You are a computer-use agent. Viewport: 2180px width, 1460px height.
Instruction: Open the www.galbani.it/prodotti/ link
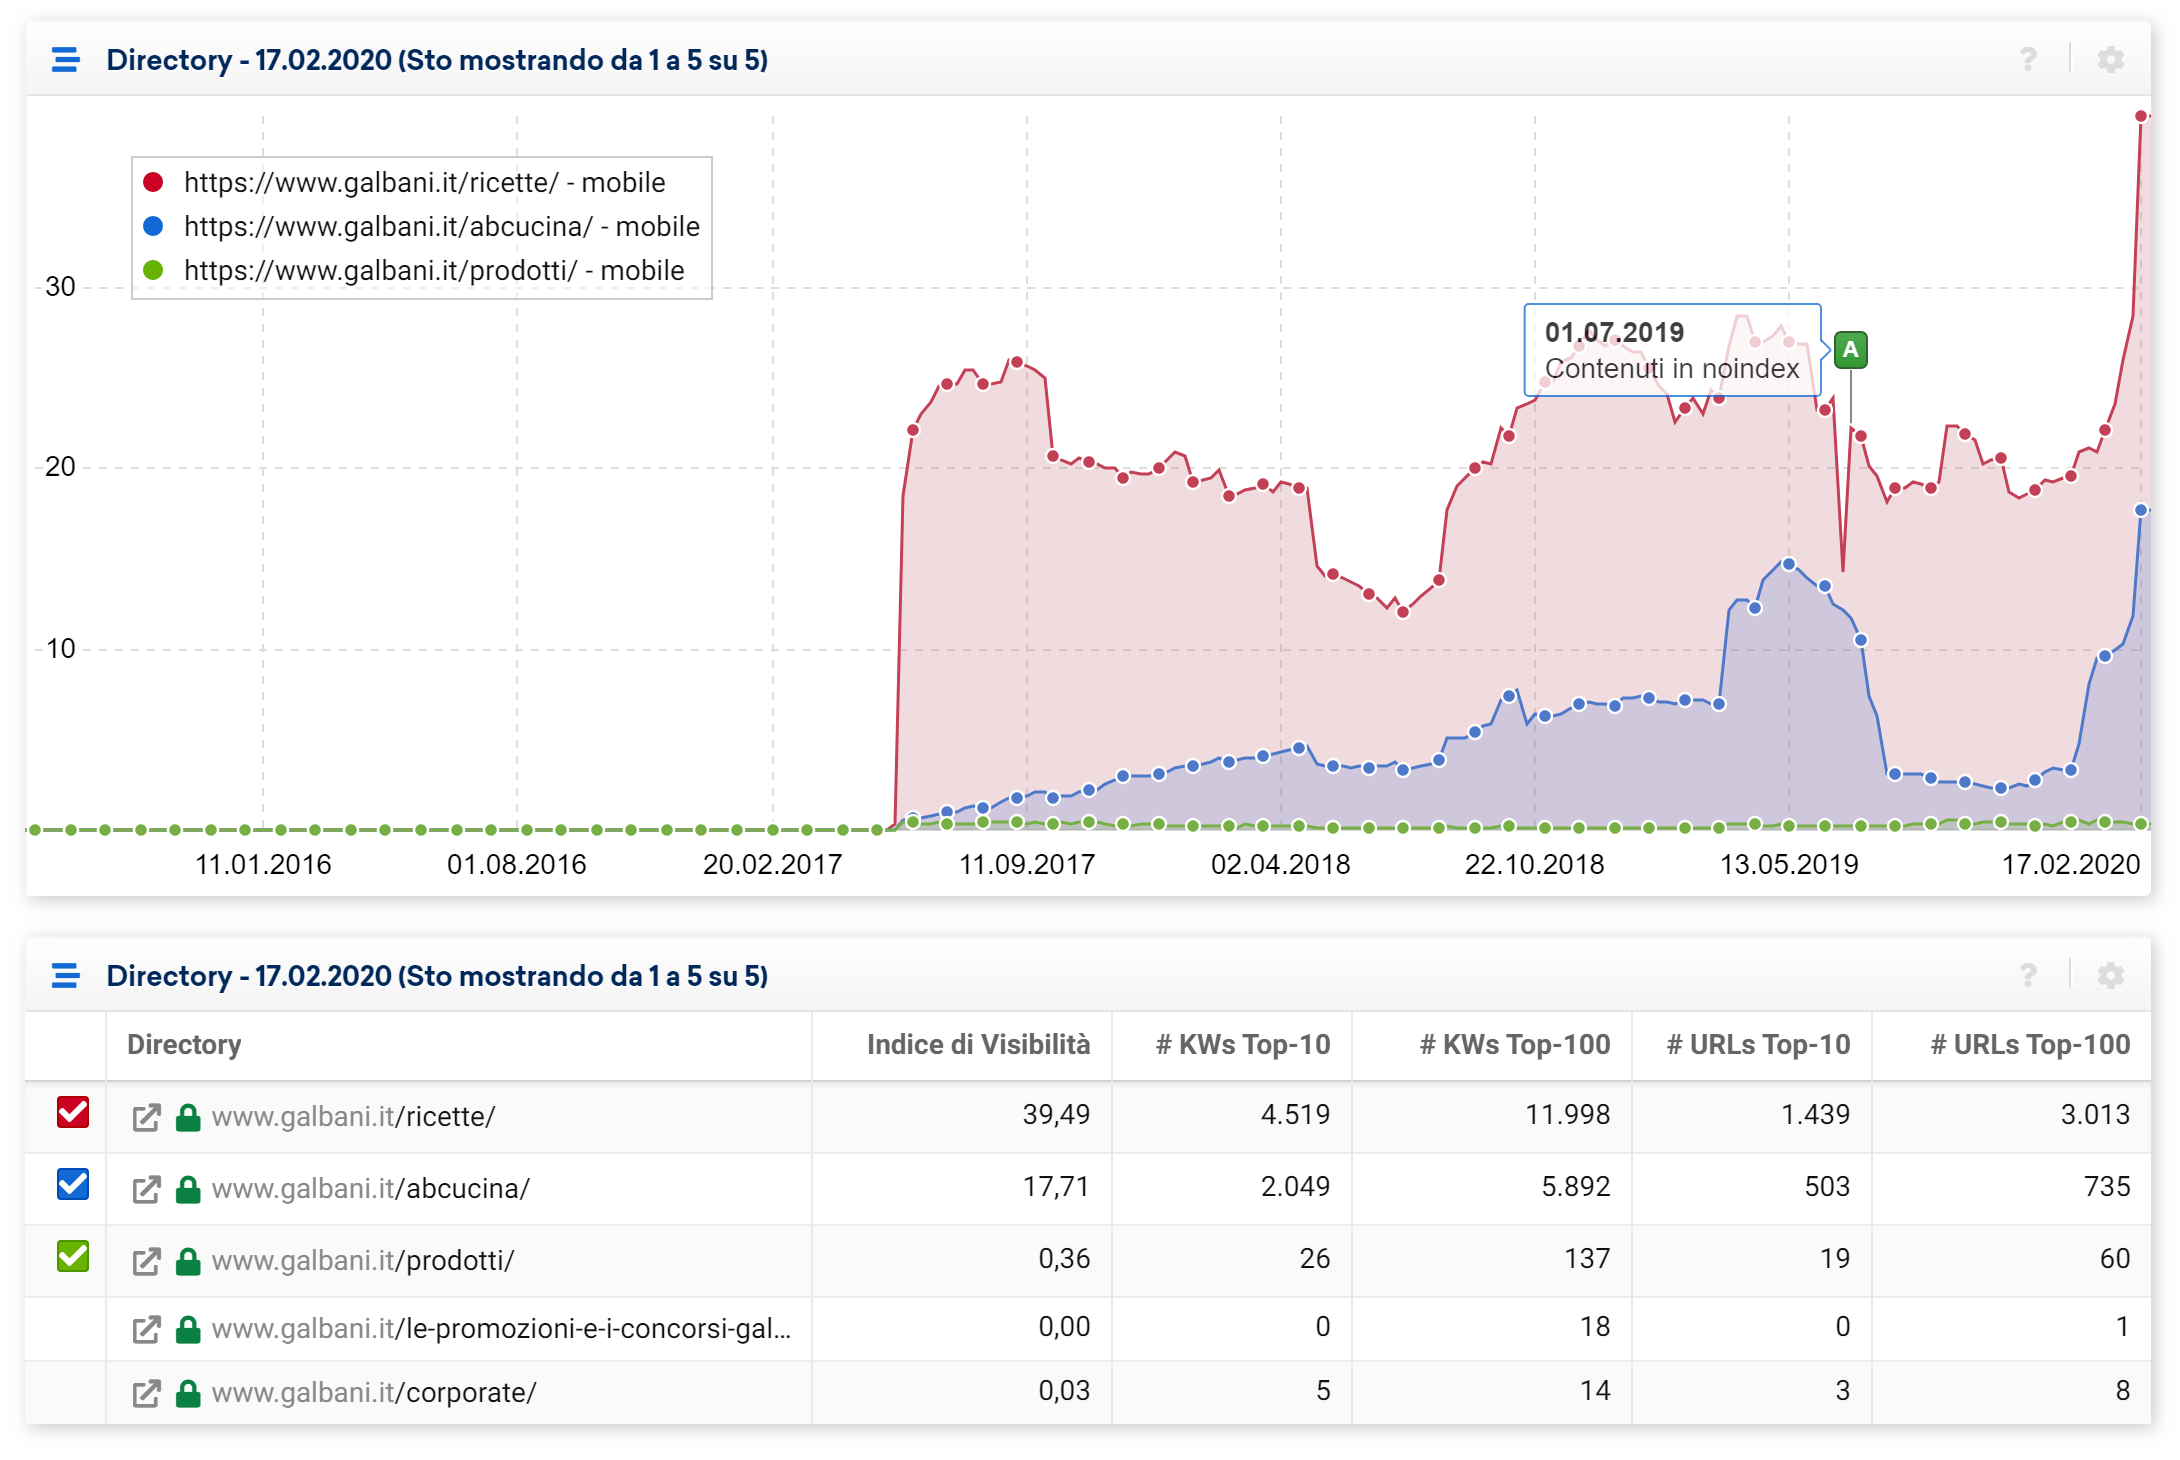363,1261
